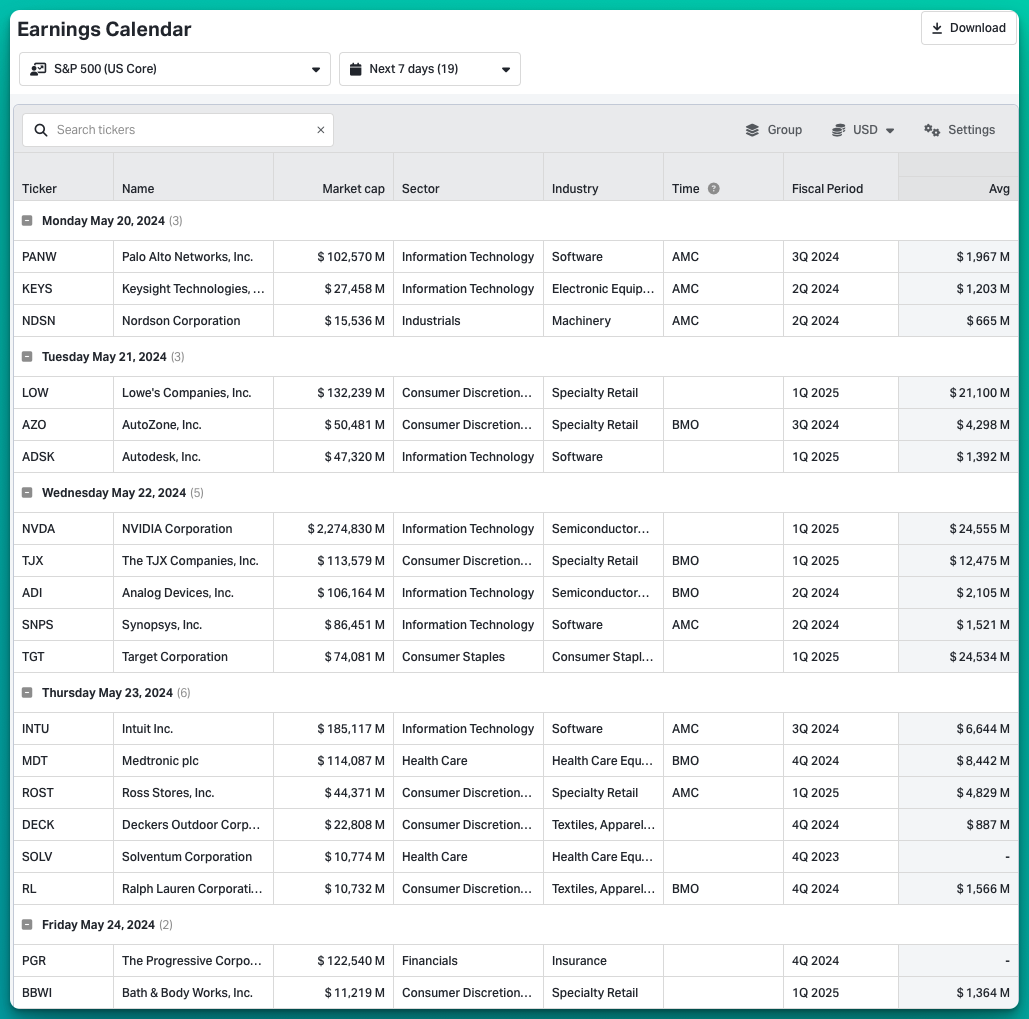Click the gears icon beside Settings
This screenshot has height=1019, width=1029.
(x=932, y=130)
